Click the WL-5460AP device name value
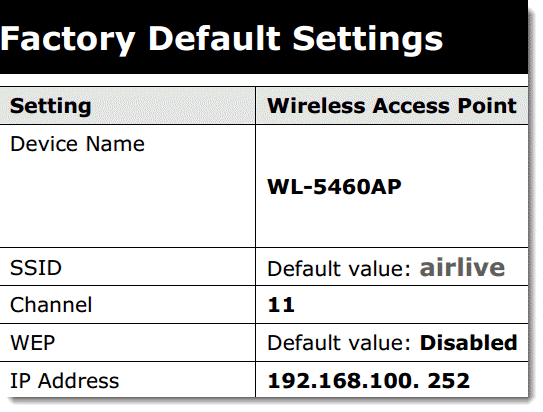The image size is (543, 412). [x=334, y=187]
